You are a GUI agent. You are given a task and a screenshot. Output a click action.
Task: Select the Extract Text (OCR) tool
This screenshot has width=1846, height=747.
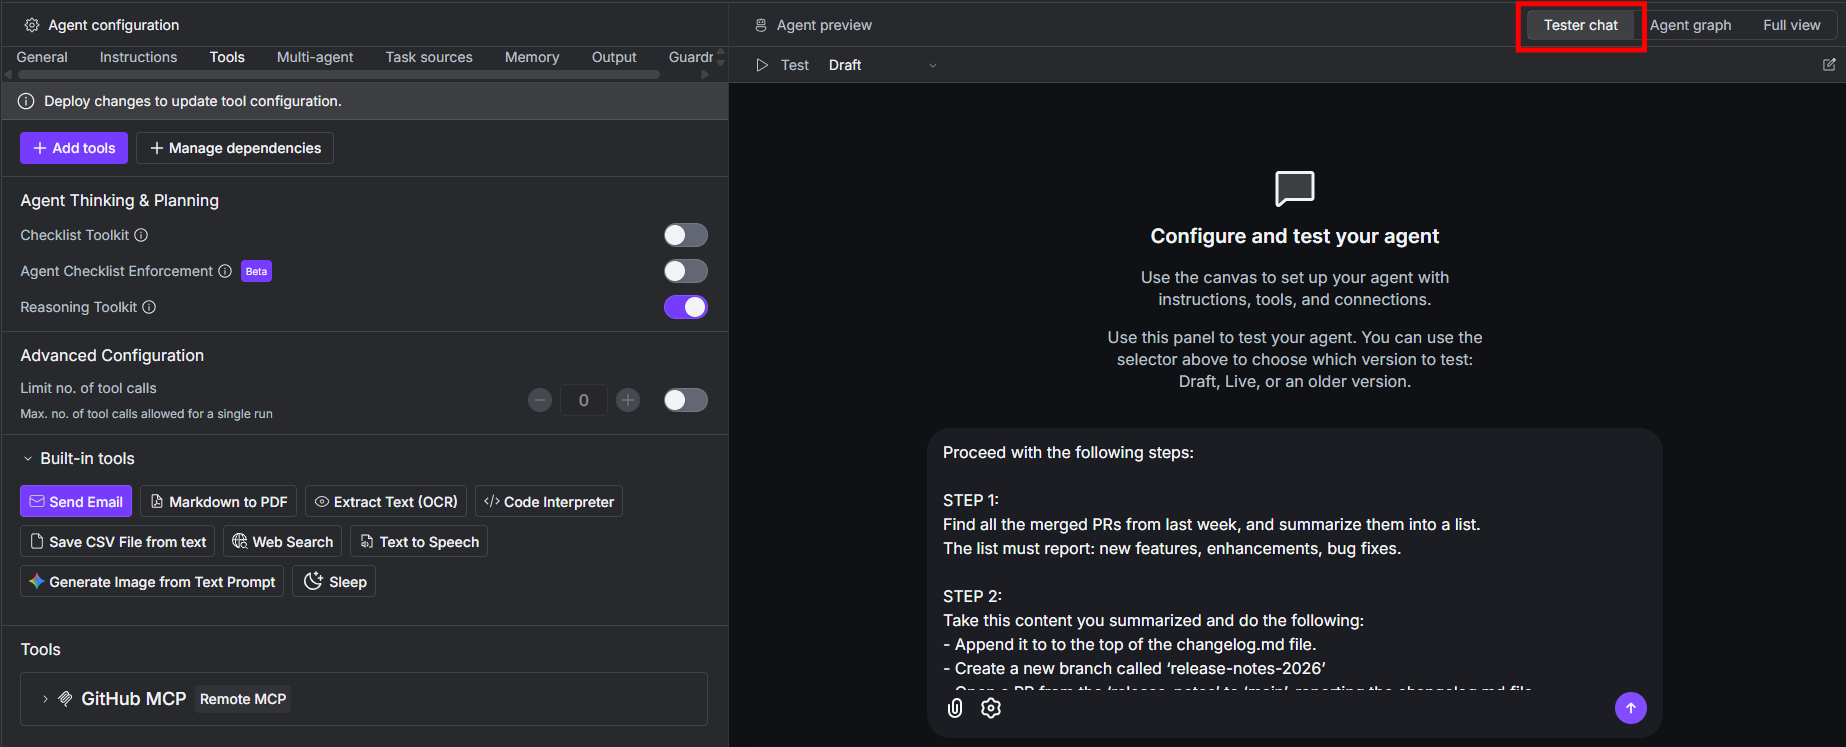tap(386, 502)
